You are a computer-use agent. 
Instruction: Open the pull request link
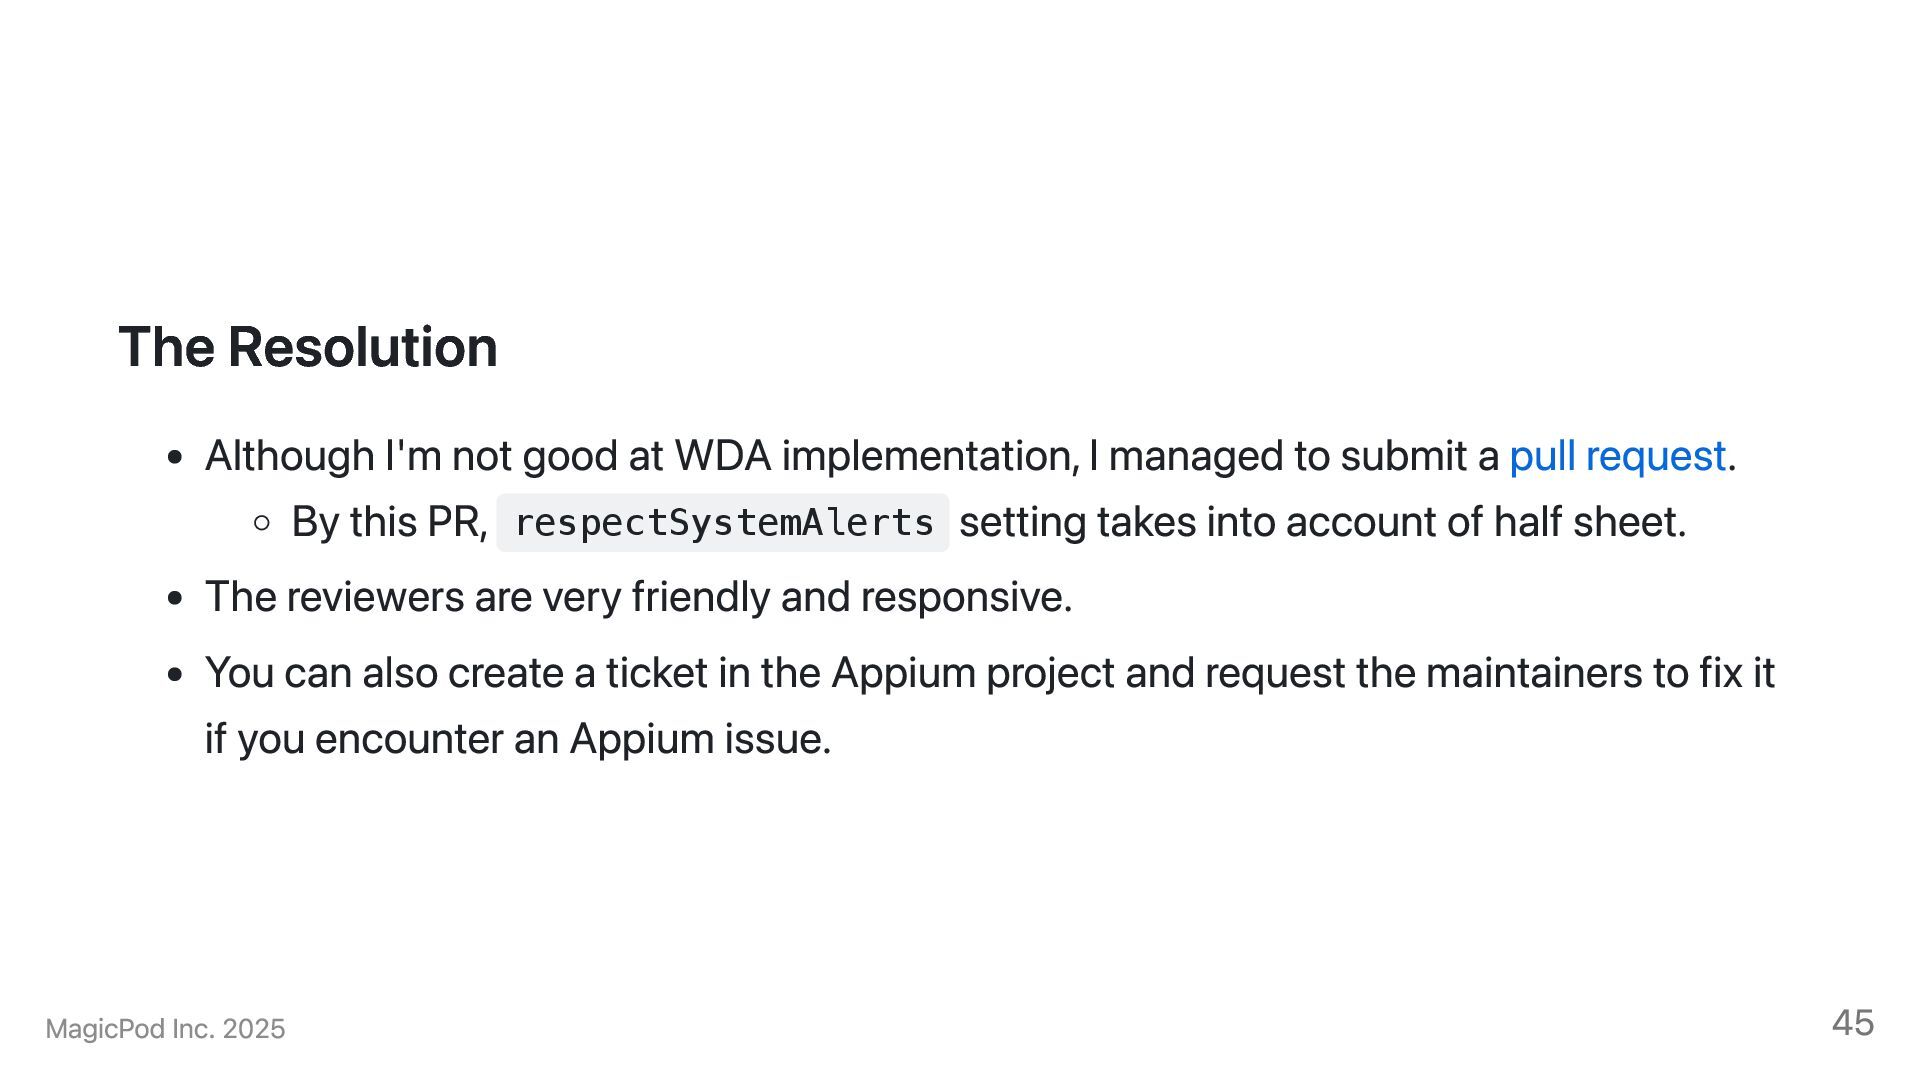[x=1617, y=457]
